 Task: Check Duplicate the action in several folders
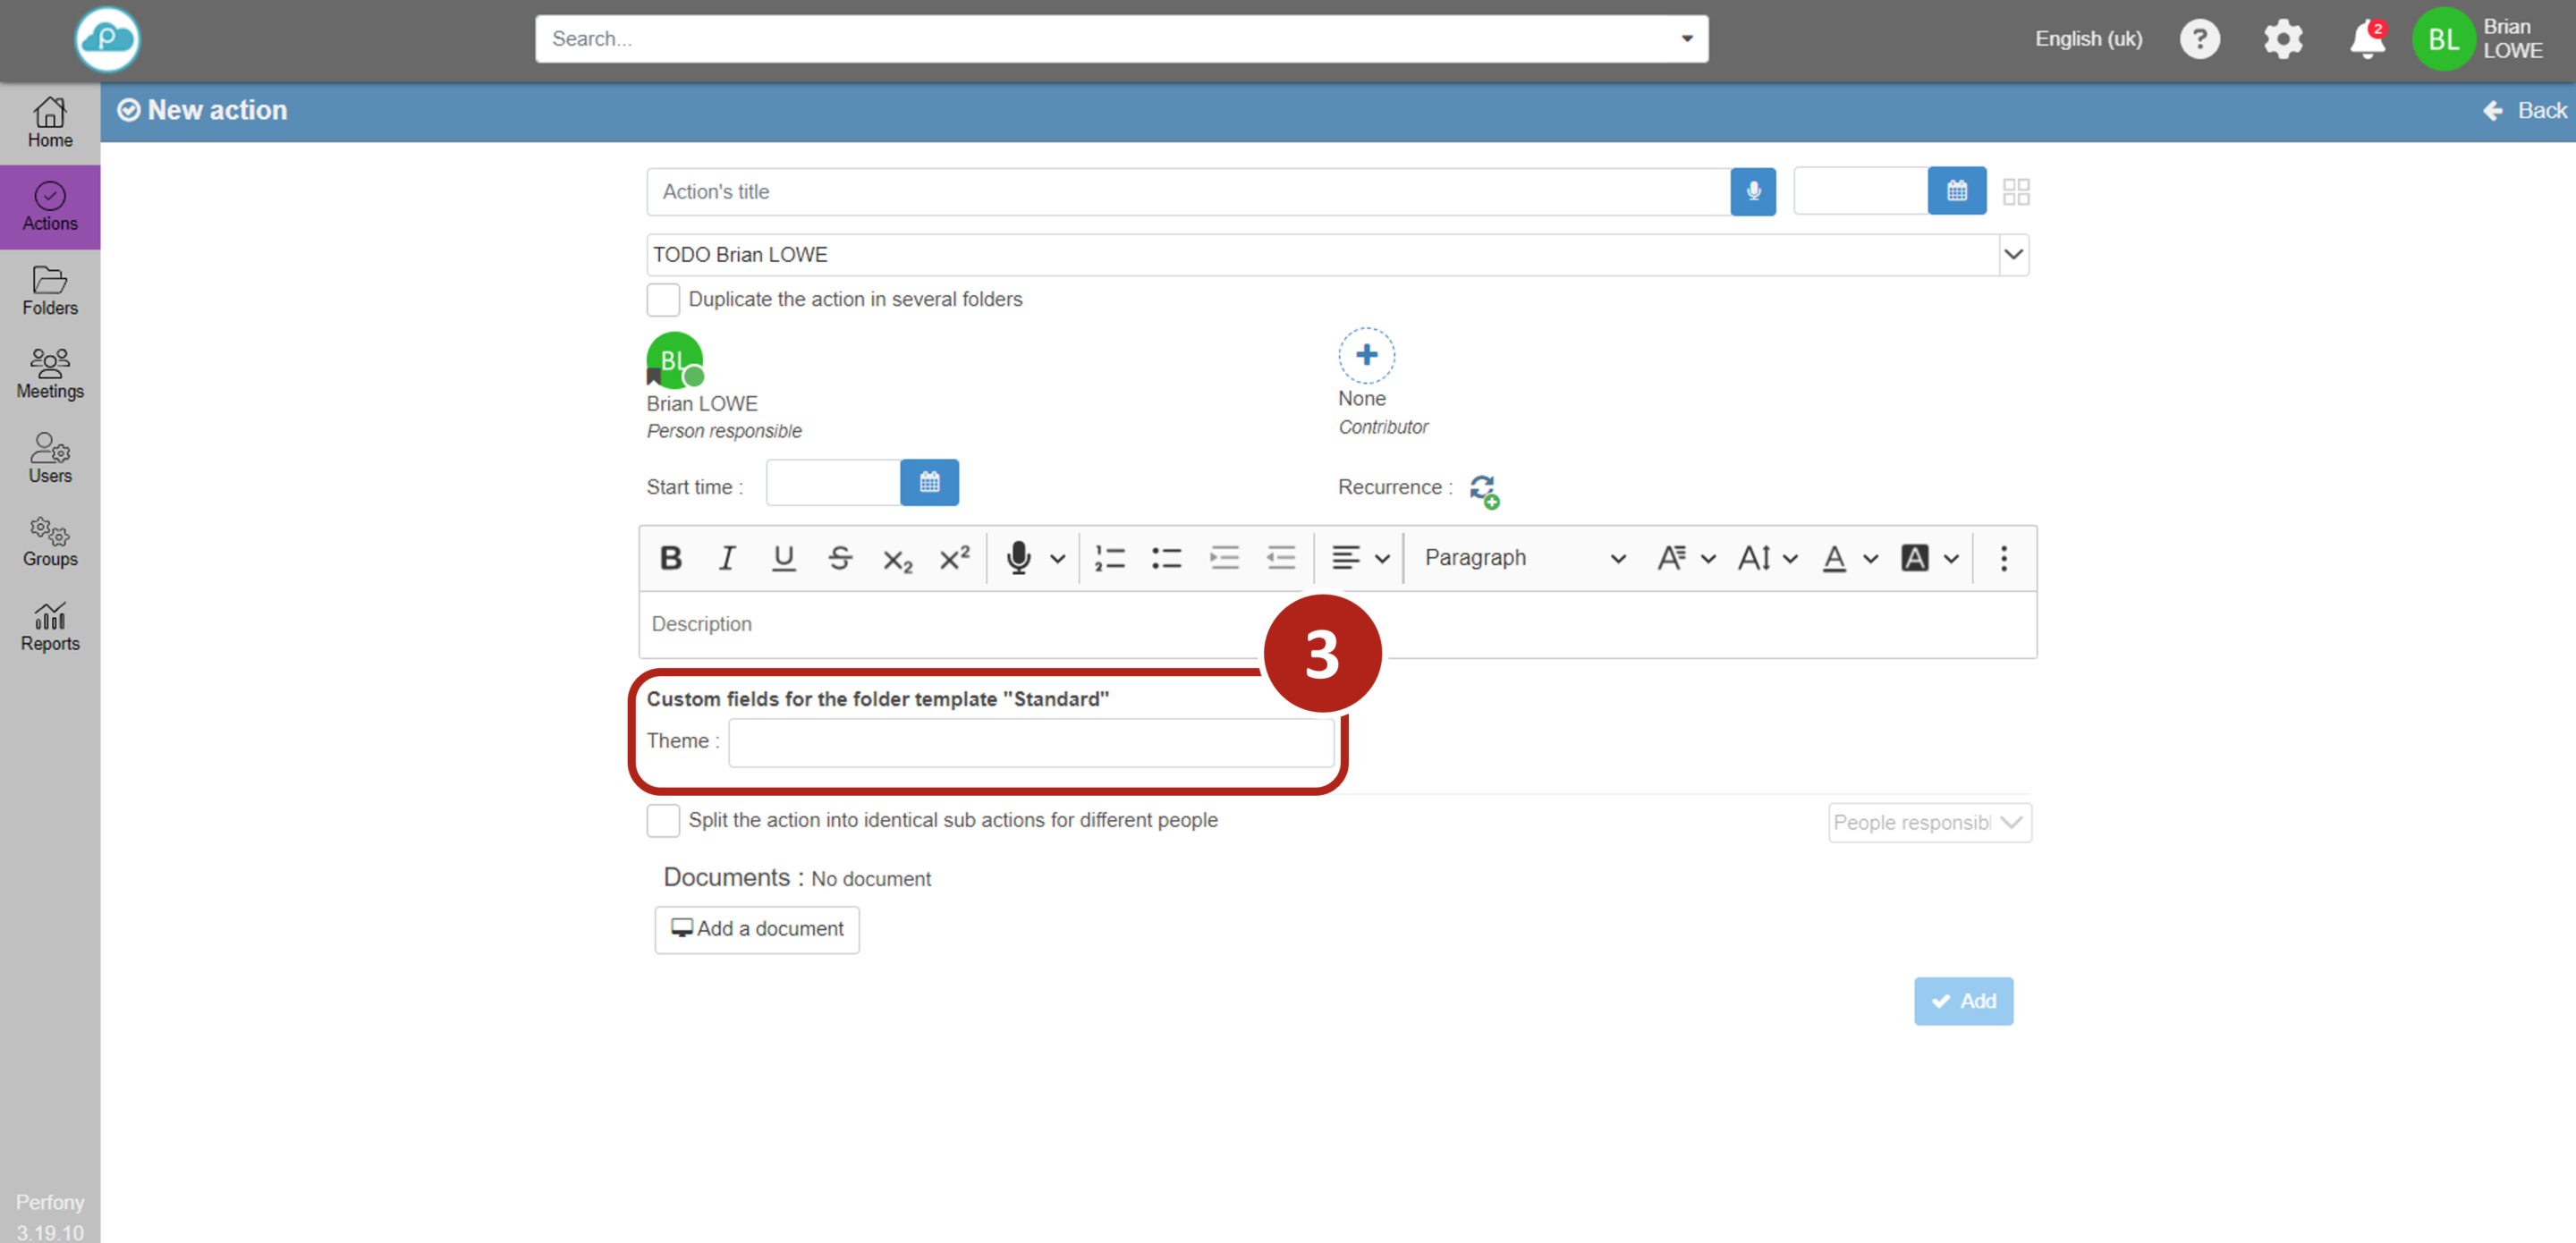(663, 299)
